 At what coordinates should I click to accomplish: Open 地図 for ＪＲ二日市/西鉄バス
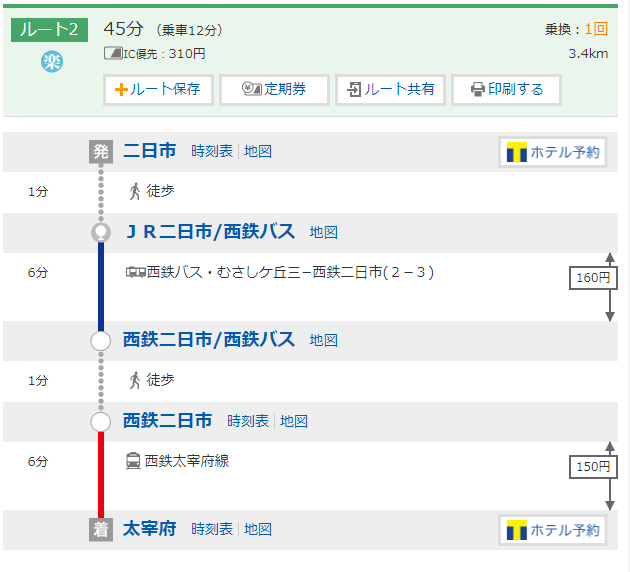(323, 232)
